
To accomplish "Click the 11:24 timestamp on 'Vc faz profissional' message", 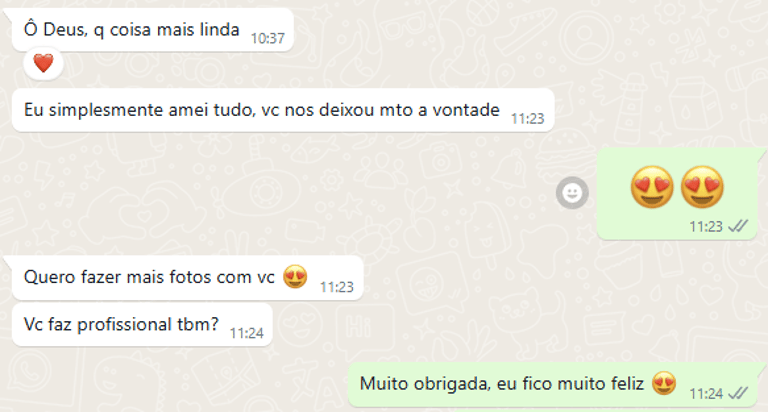I will [x=247, y=333].
